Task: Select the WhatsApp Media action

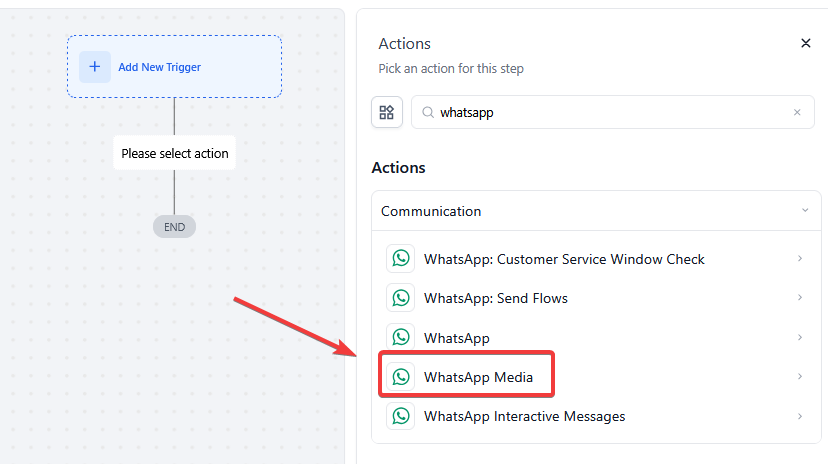Action: click(596, 376)
